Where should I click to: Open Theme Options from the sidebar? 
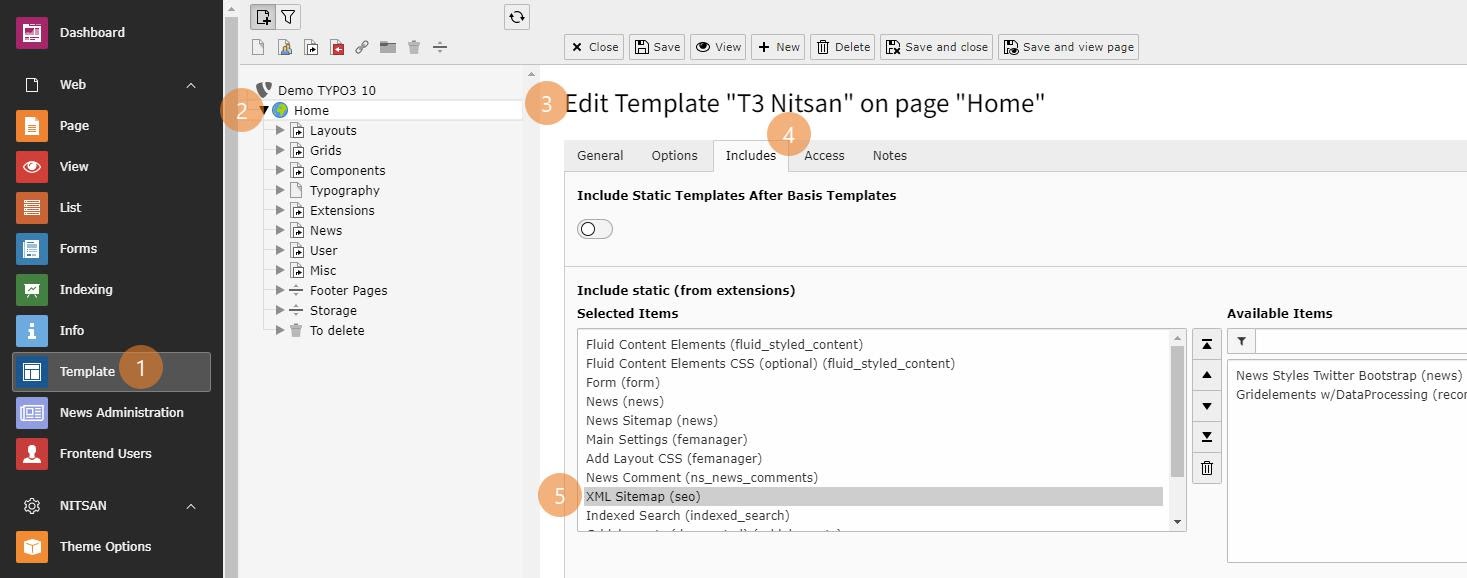click(103, 547)
